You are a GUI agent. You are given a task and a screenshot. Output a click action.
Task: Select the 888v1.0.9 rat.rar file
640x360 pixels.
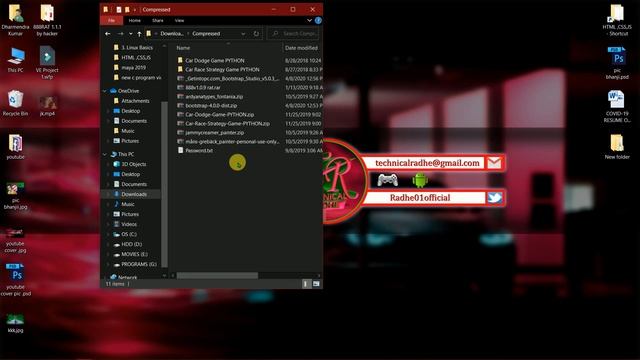(x=202, y=87)
